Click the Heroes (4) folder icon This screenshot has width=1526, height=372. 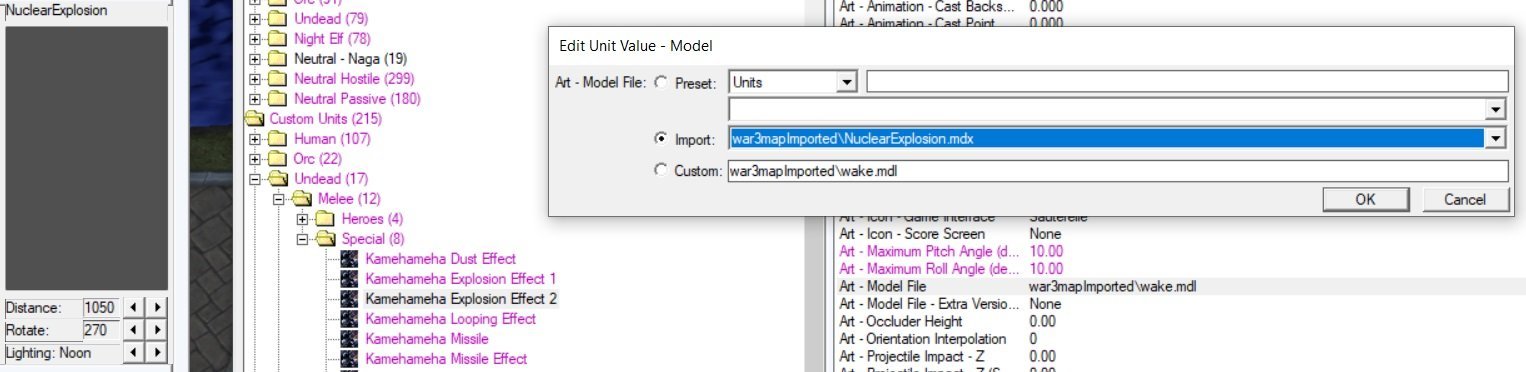pos(326,219)
